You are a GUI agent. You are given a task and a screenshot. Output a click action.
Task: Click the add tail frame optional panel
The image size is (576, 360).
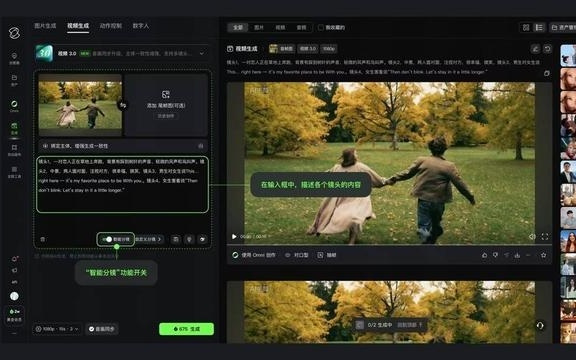166,105
